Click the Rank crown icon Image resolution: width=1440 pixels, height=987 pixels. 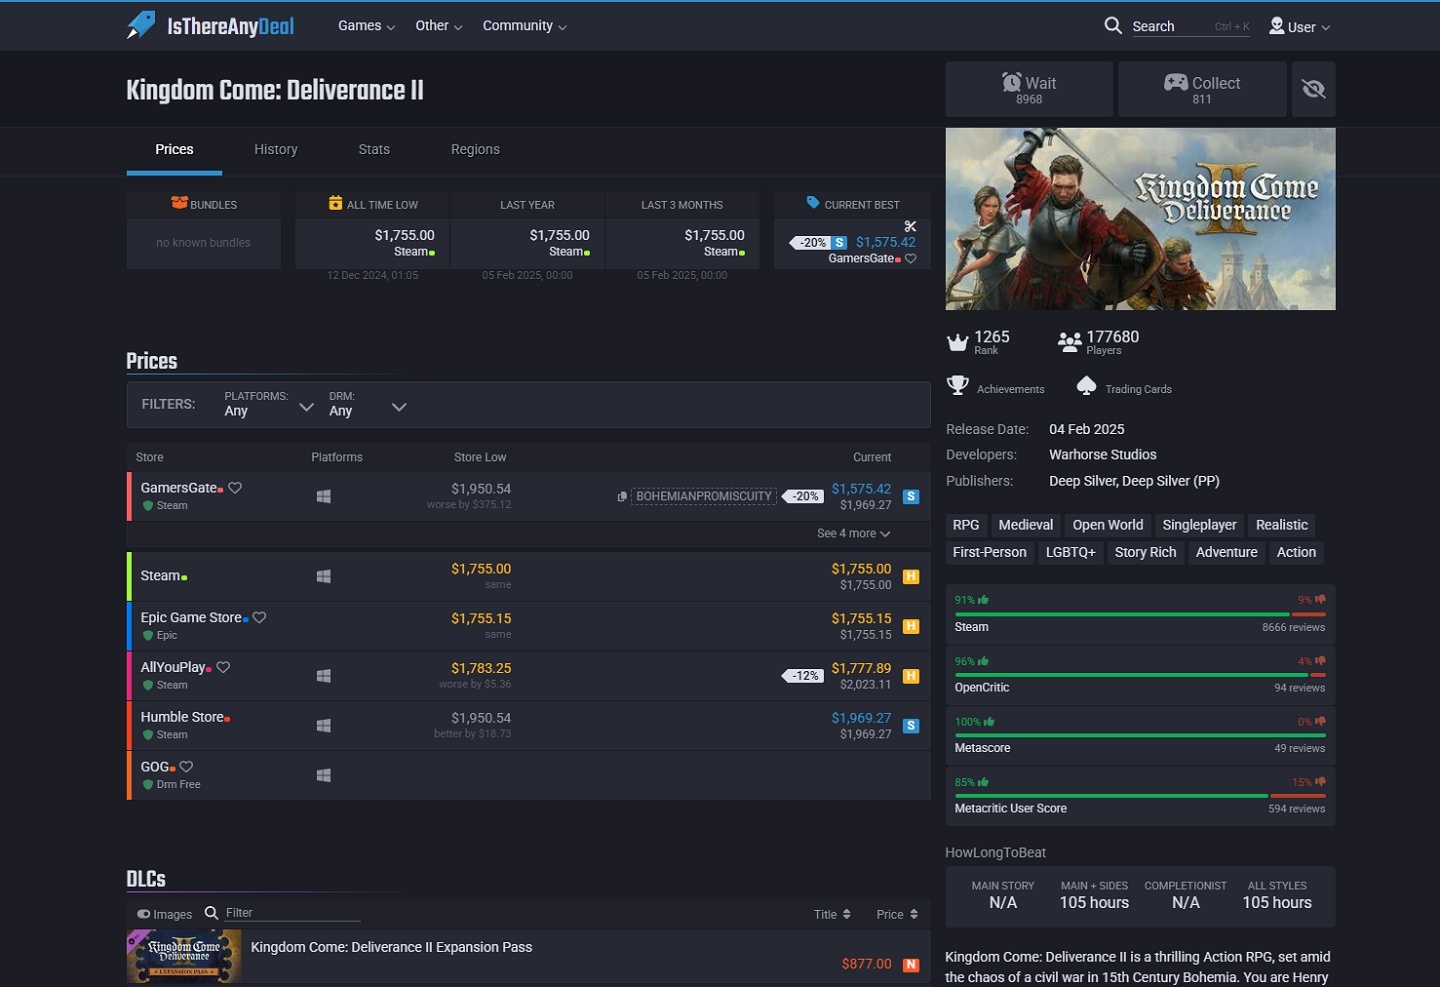(957, 343)
